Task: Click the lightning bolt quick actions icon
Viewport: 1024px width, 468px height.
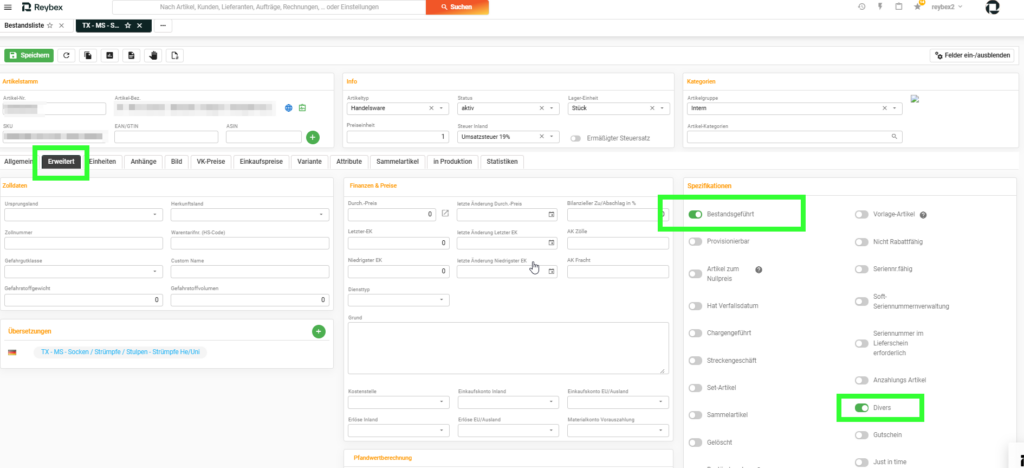Action: click(x=880, y=7)
